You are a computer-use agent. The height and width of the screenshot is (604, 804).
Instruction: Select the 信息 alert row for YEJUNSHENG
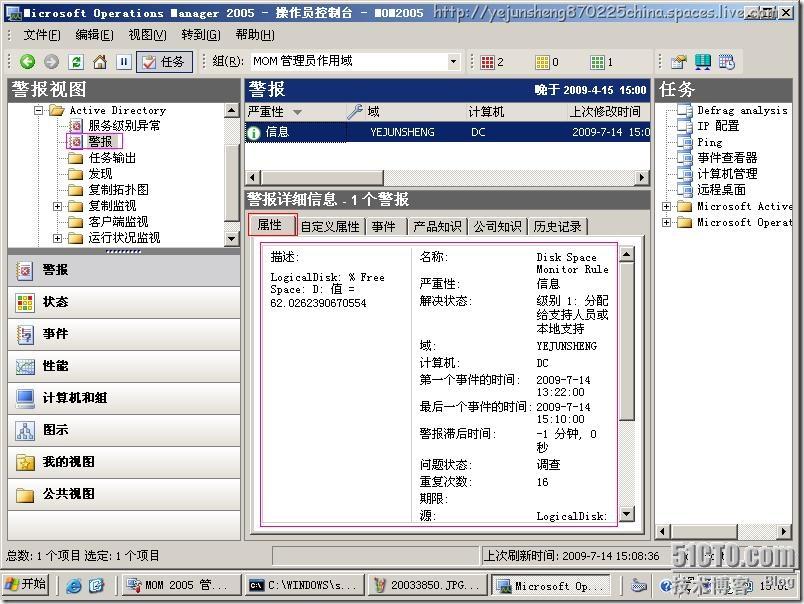pos(447,132)
